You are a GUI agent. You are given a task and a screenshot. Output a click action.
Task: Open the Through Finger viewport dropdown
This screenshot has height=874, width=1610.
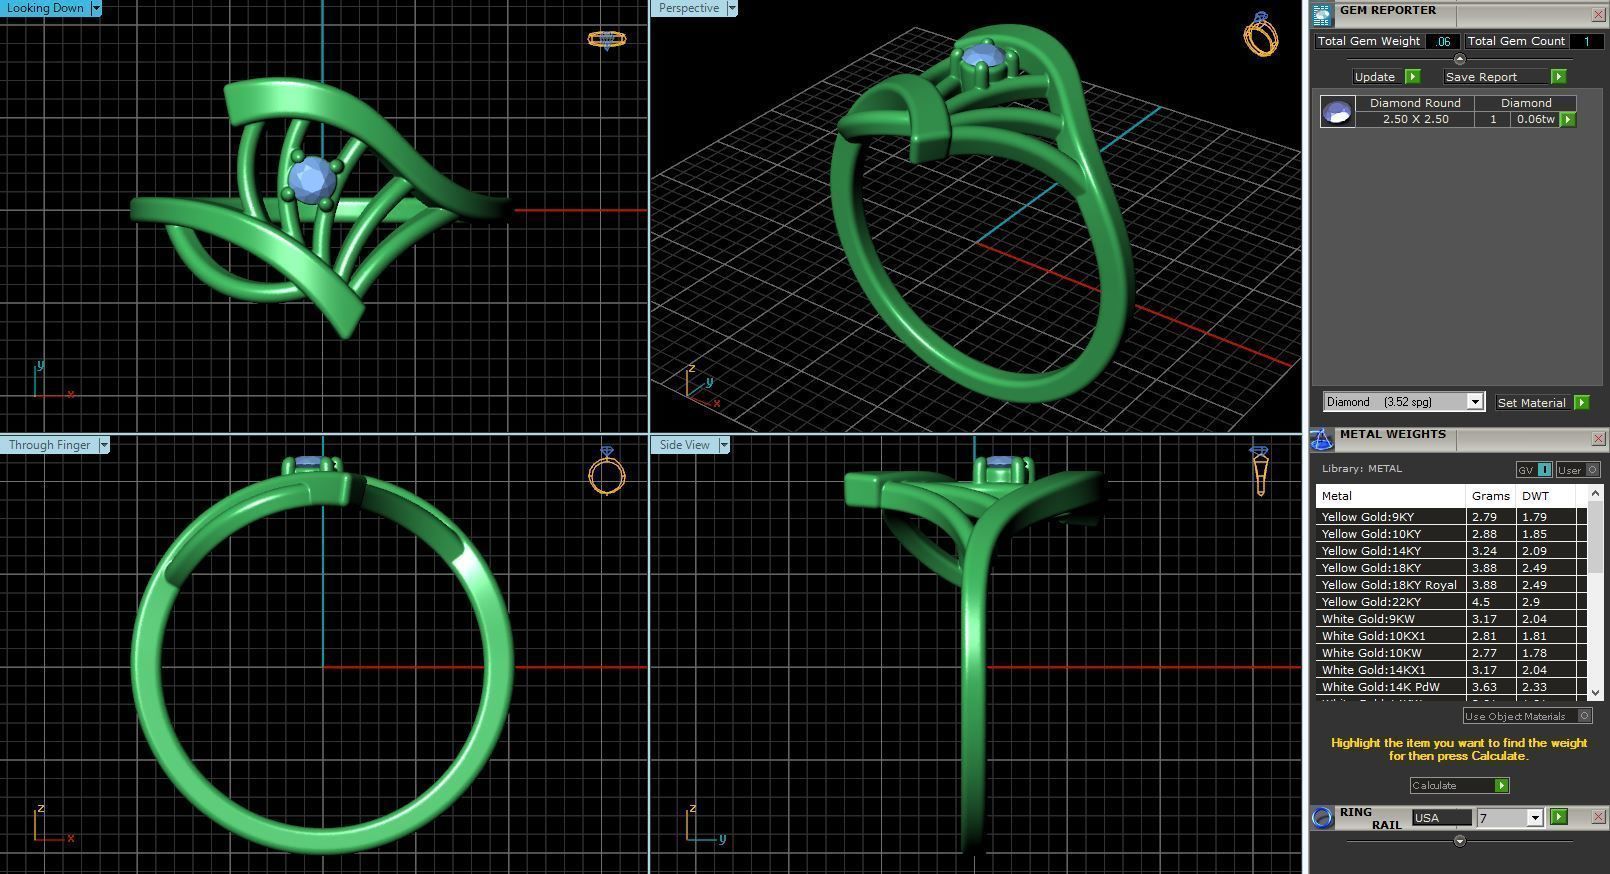(x=103, y=445)
